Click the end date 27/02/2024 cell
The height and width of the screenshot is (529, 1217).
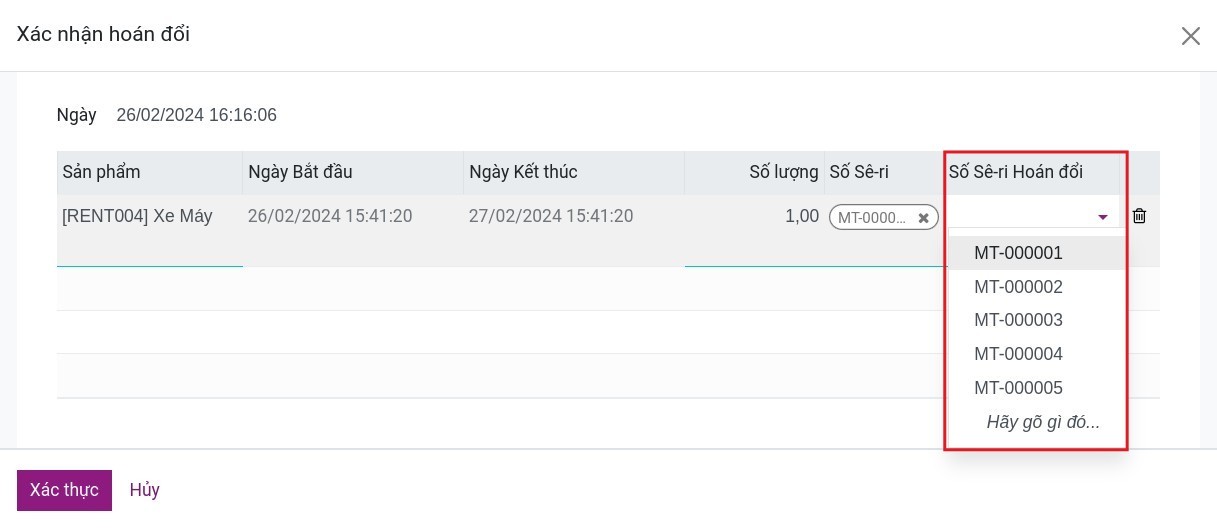click(x=551, y=216)
